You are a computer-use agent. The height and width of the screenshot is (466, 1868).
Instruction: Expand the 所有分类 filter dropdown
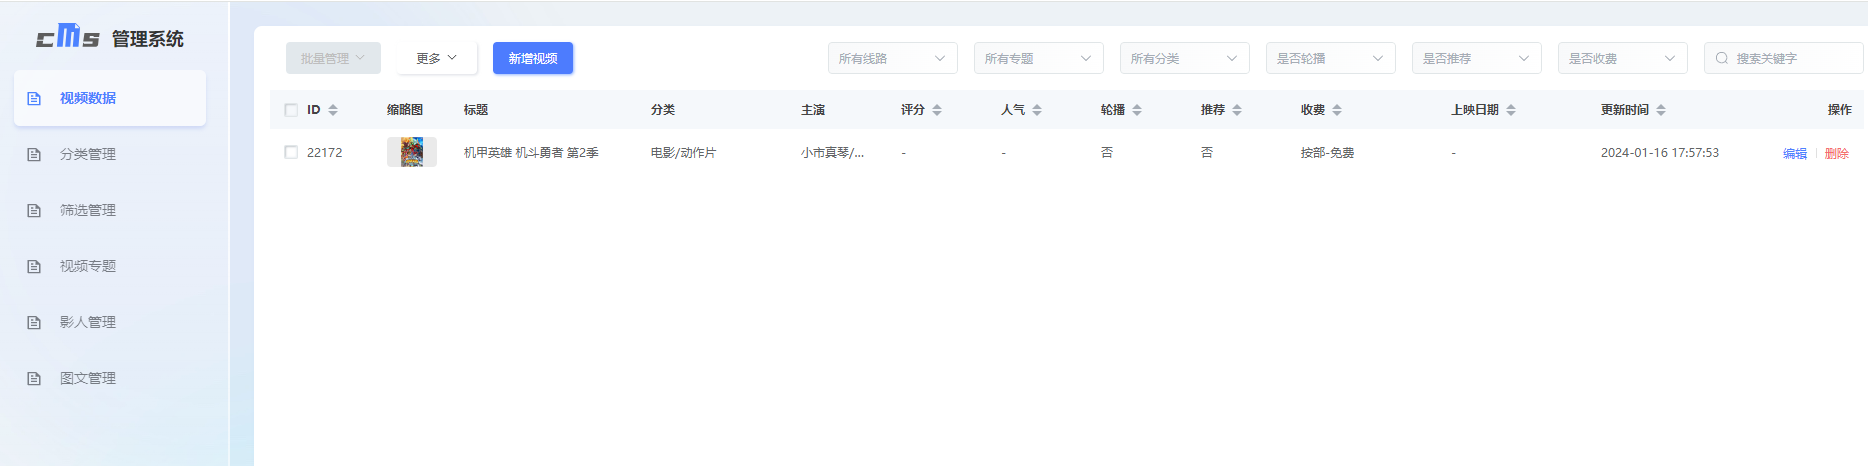click(x=1185, y=58)
